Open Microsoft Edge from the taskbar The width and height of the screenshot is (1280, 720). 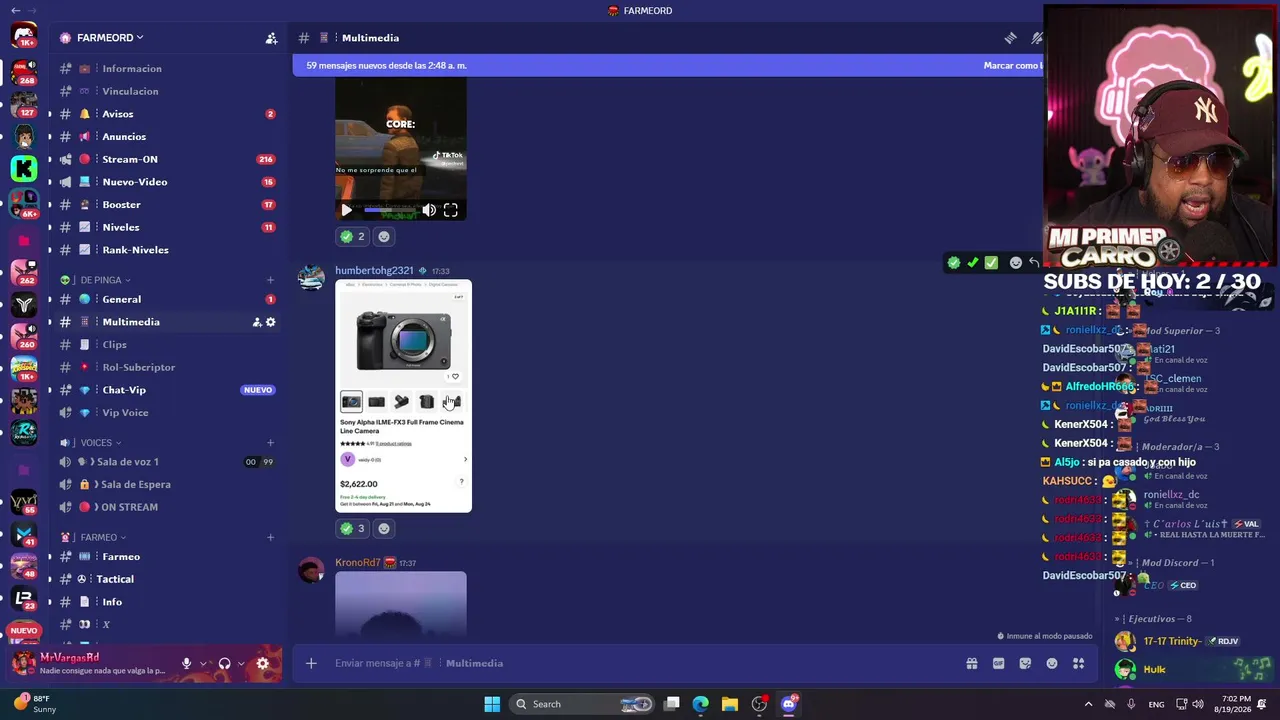click(x=701, y=704)
